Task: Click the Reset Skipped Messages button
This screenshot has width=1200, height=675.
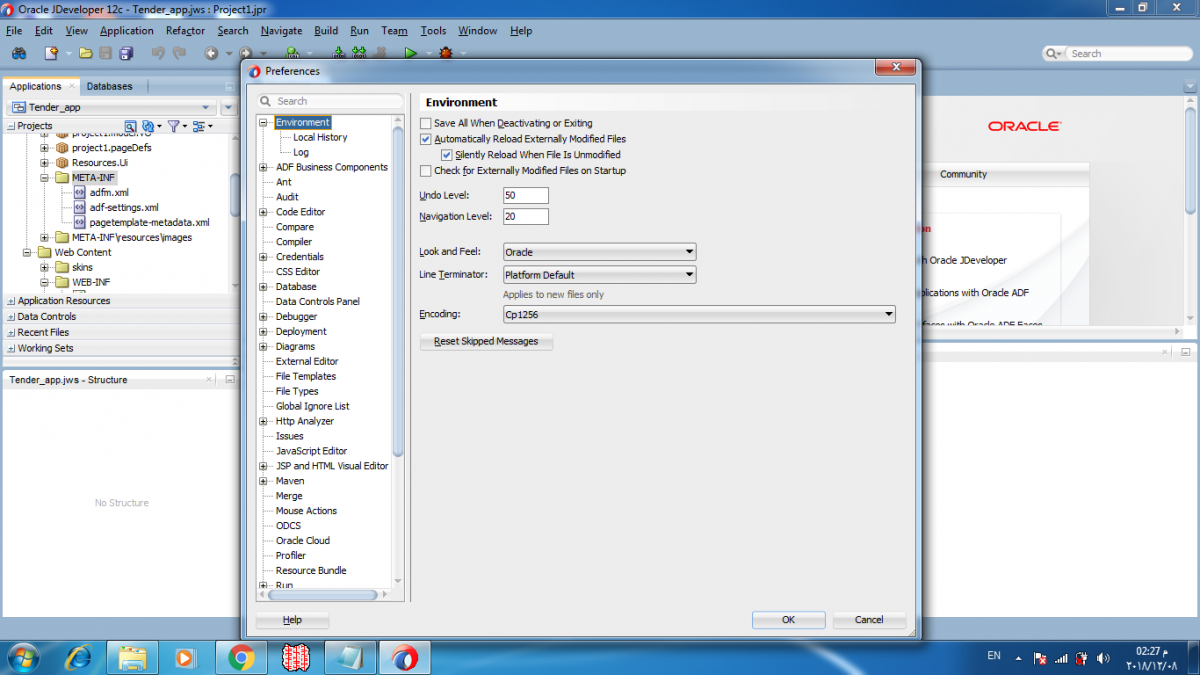Action: point(486,341)
